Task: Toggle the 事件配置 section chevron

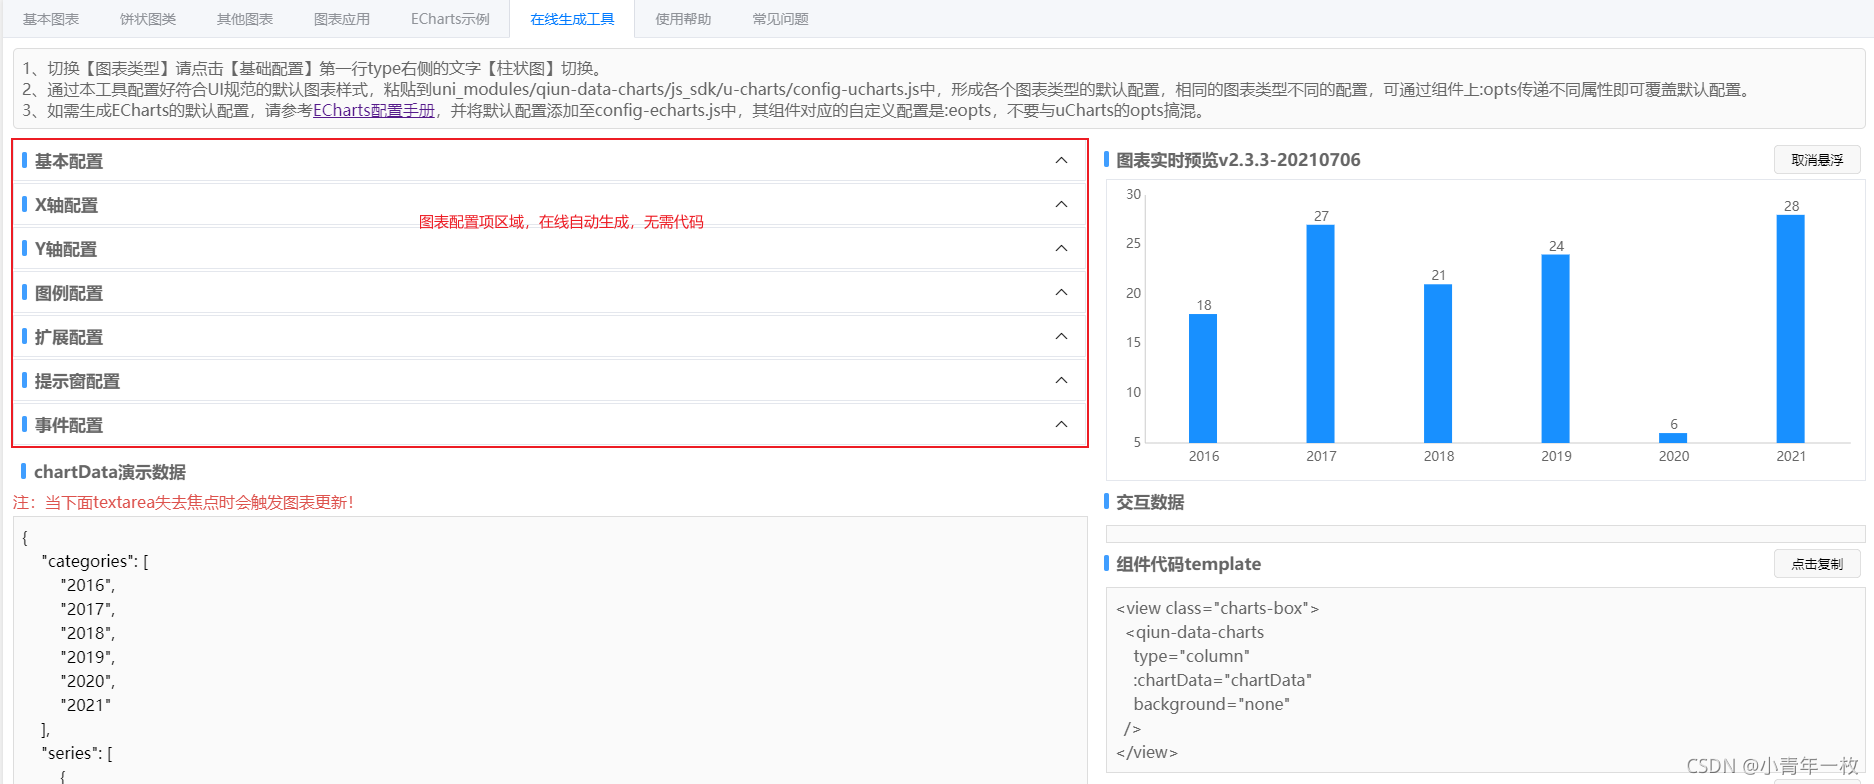Action: (x=1061, y=425)
